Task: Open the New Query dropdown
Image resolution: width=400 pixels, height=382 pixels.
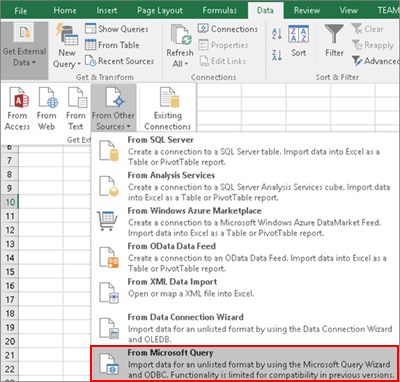Action: [67, 47]
